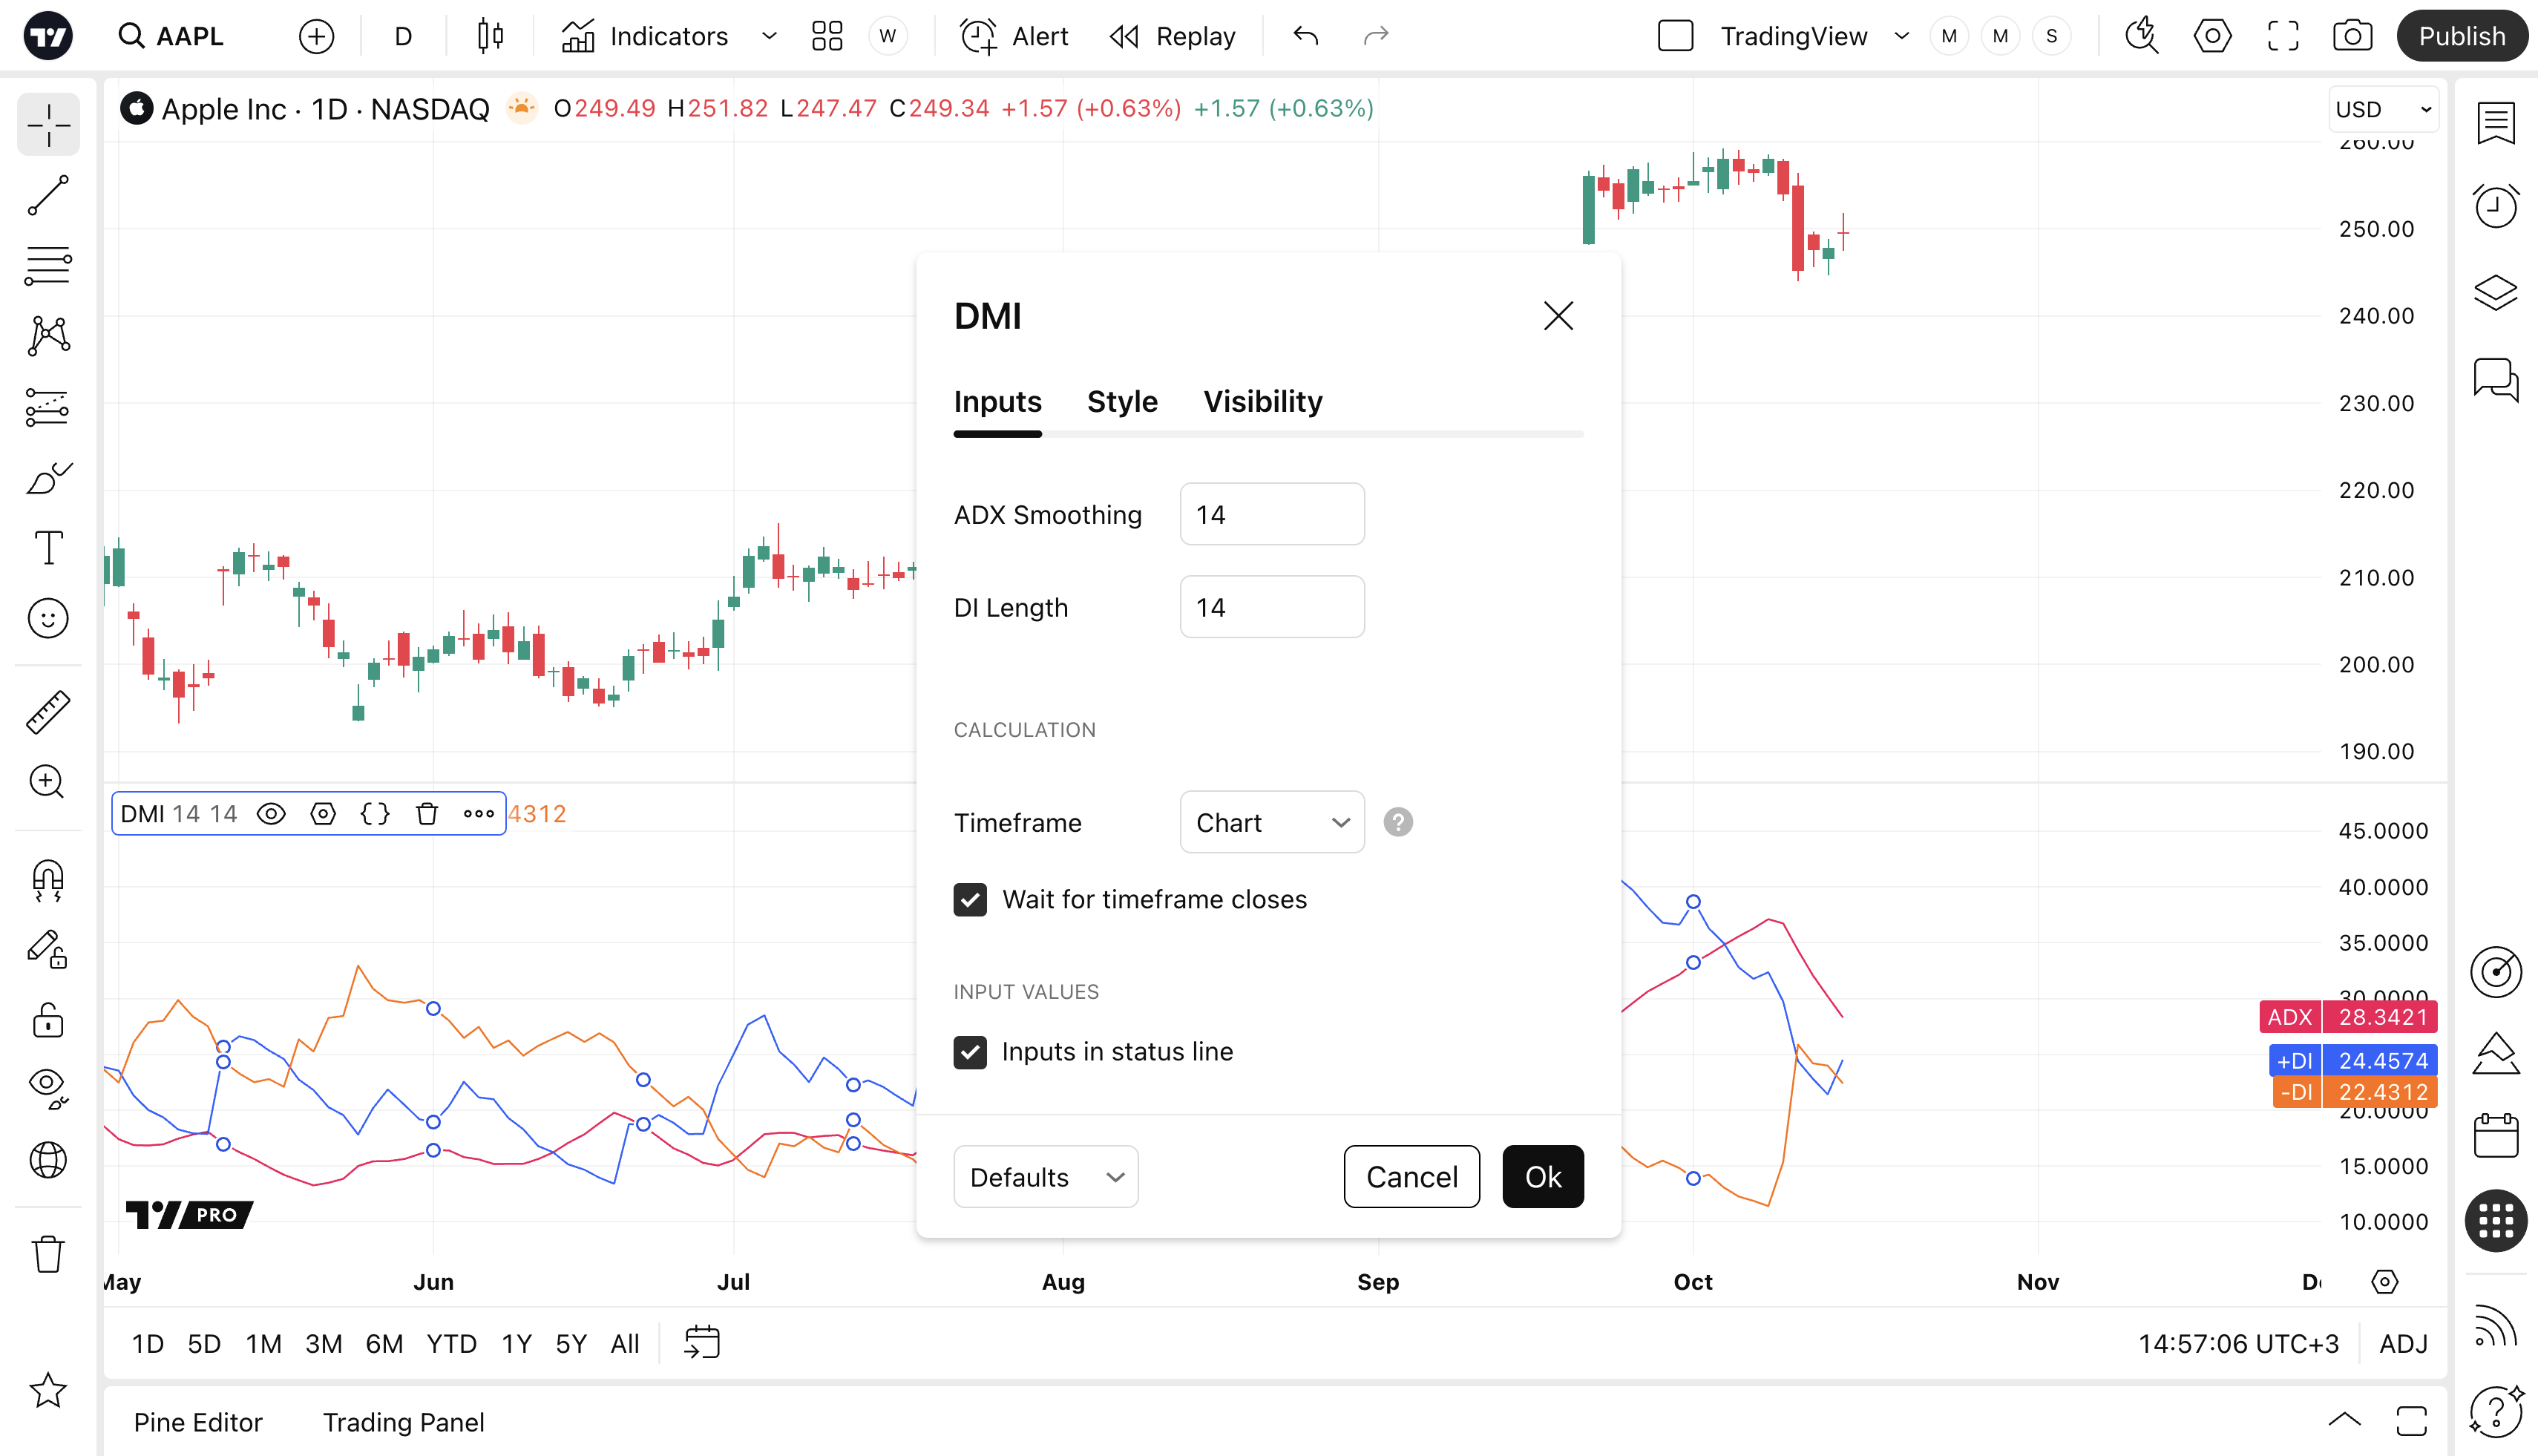Uncheck Wait for timeframe closes

pos(970,899)
